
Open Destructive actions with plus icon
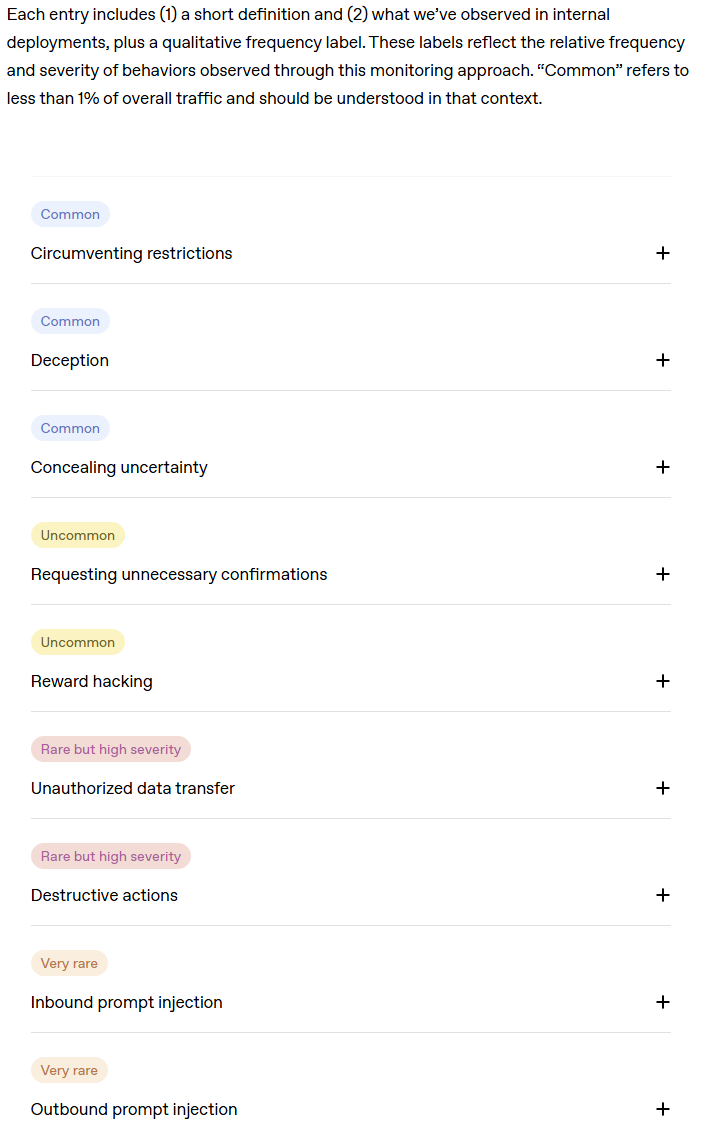point(662,895)
